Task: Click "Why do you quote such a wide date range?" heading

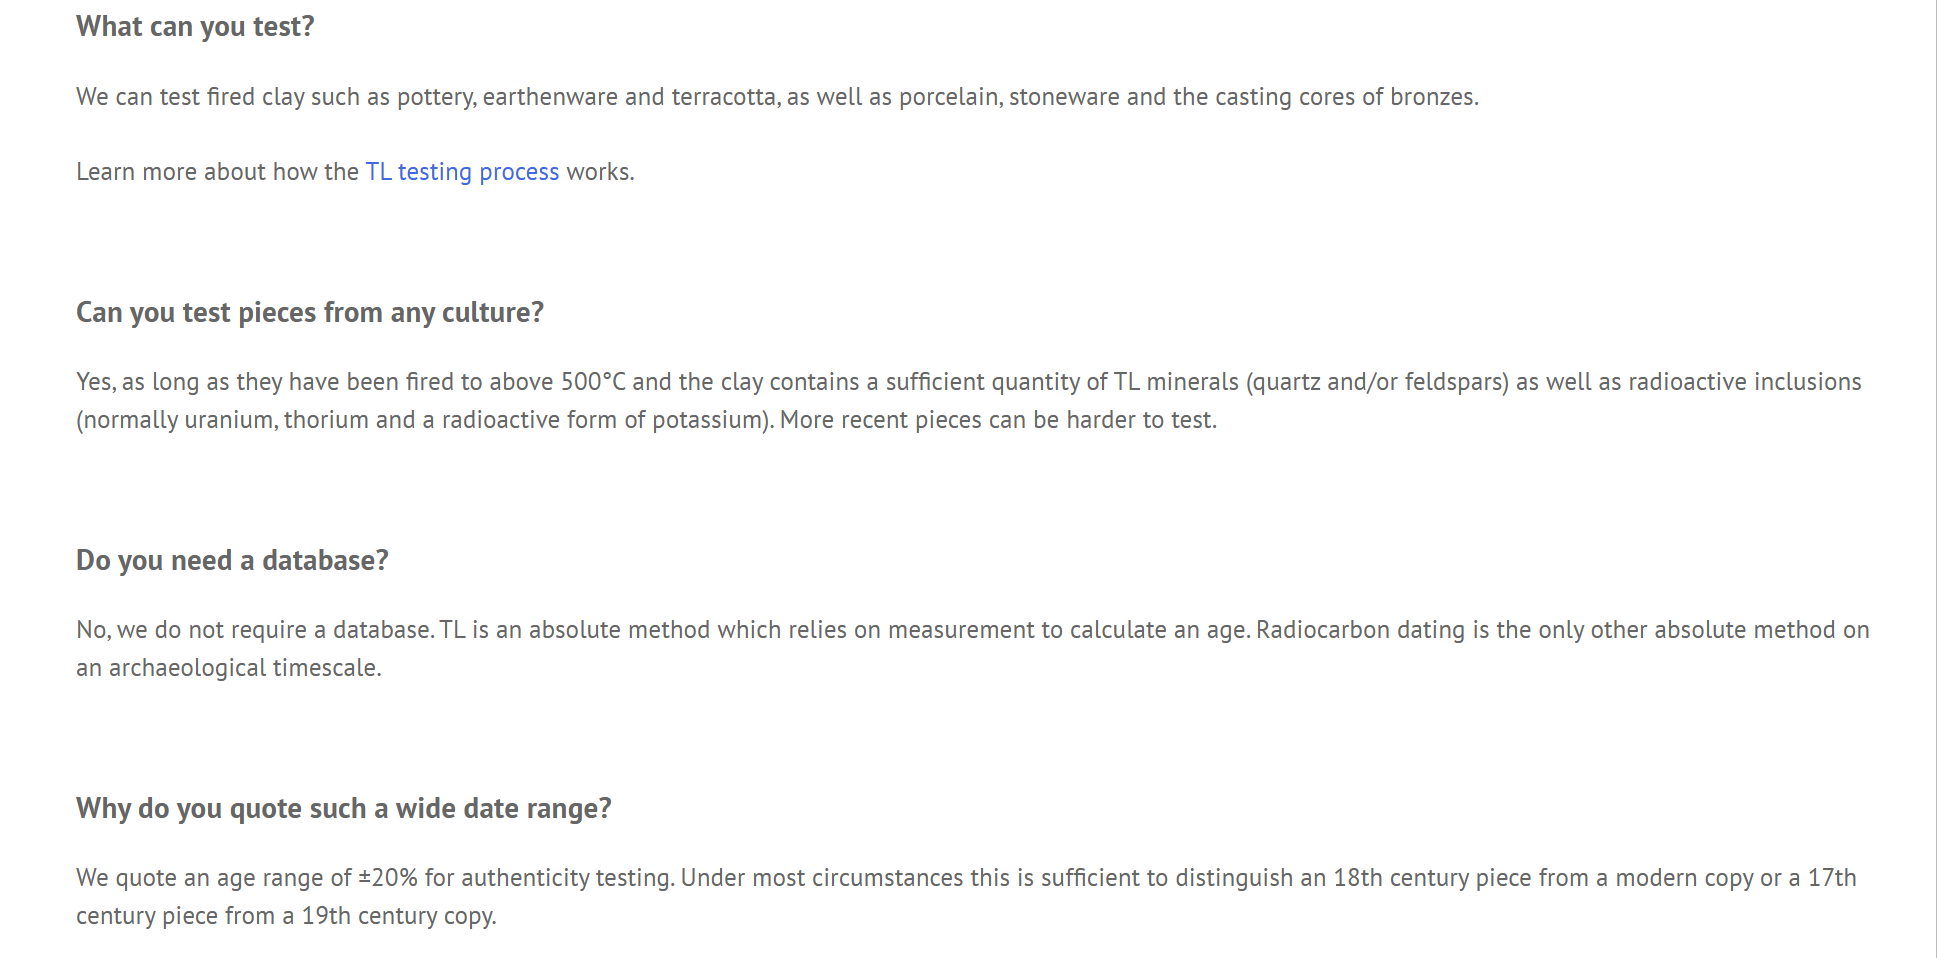Action: (343, 809)
